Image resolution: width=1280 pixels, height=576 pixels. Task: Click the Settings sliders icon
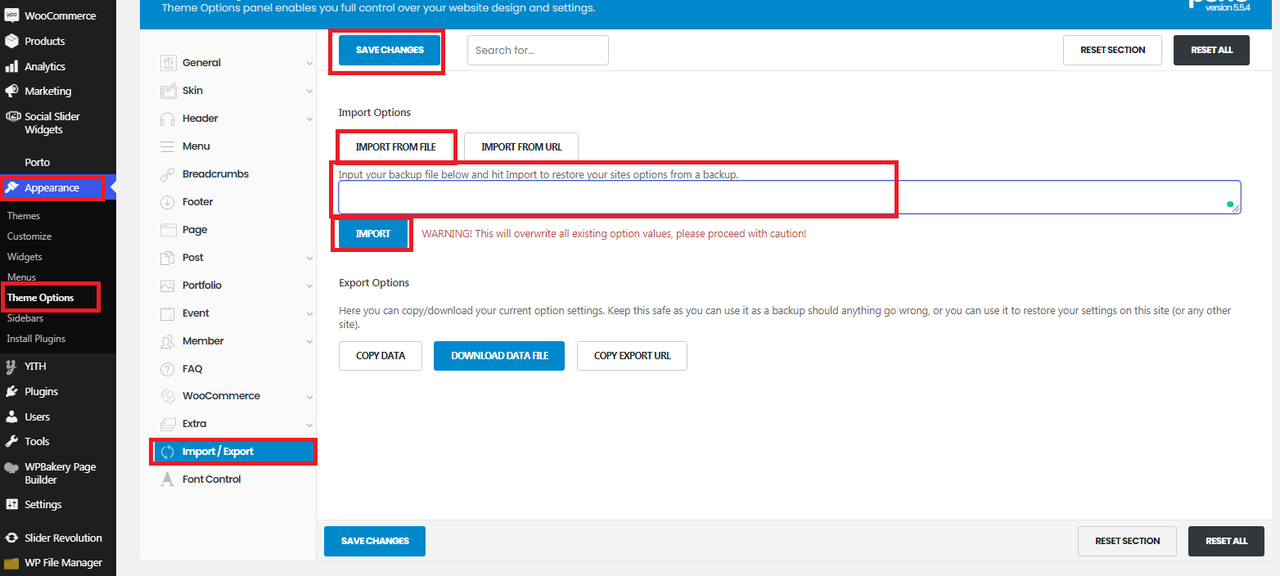click(x=12, y=505)
